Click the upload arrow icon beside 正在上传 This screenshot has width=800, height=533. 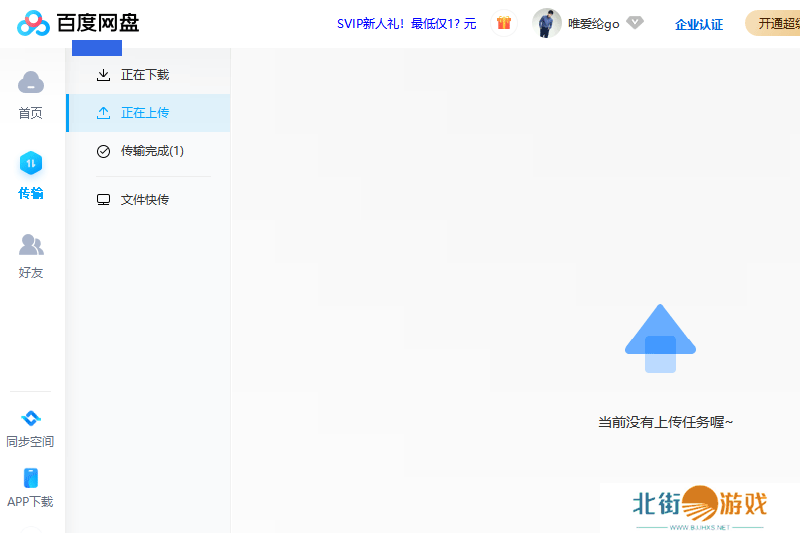click(103, 113)
